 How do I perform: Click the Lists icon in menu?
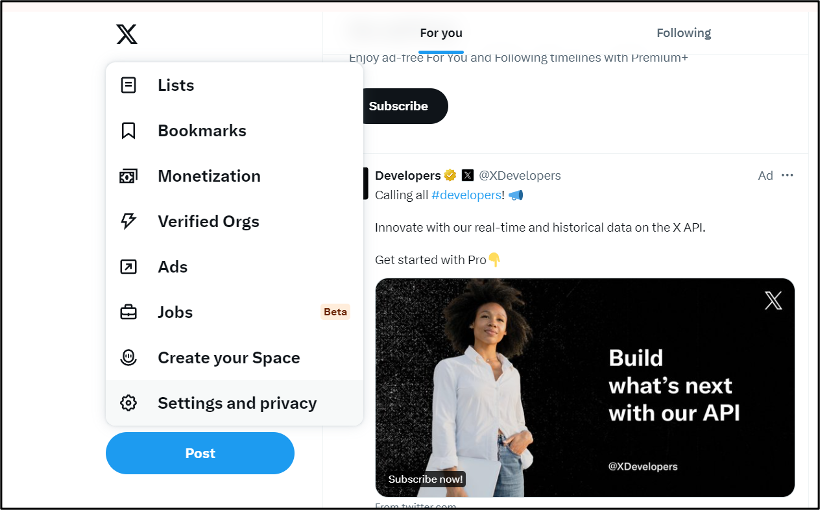click(128, 85)
